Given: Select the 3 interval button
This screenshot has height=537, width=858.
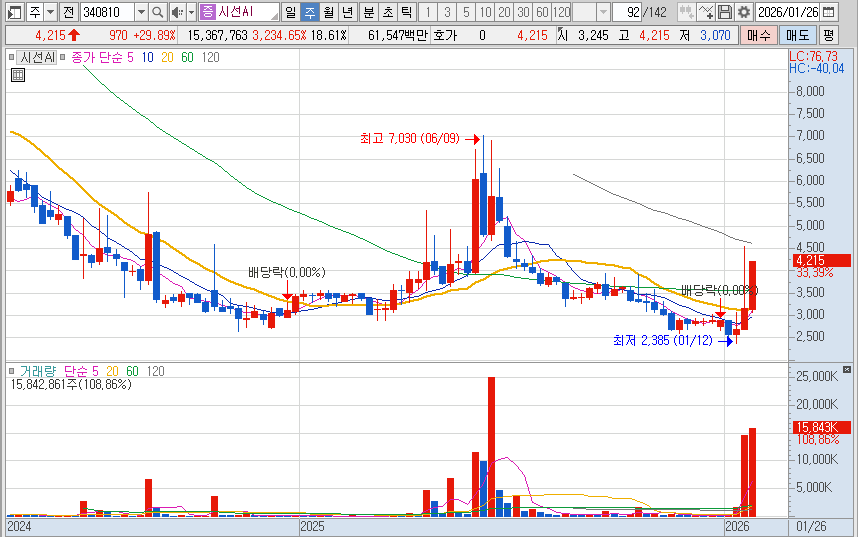Looking at the screenshot, I should click(x=447, y=11).
